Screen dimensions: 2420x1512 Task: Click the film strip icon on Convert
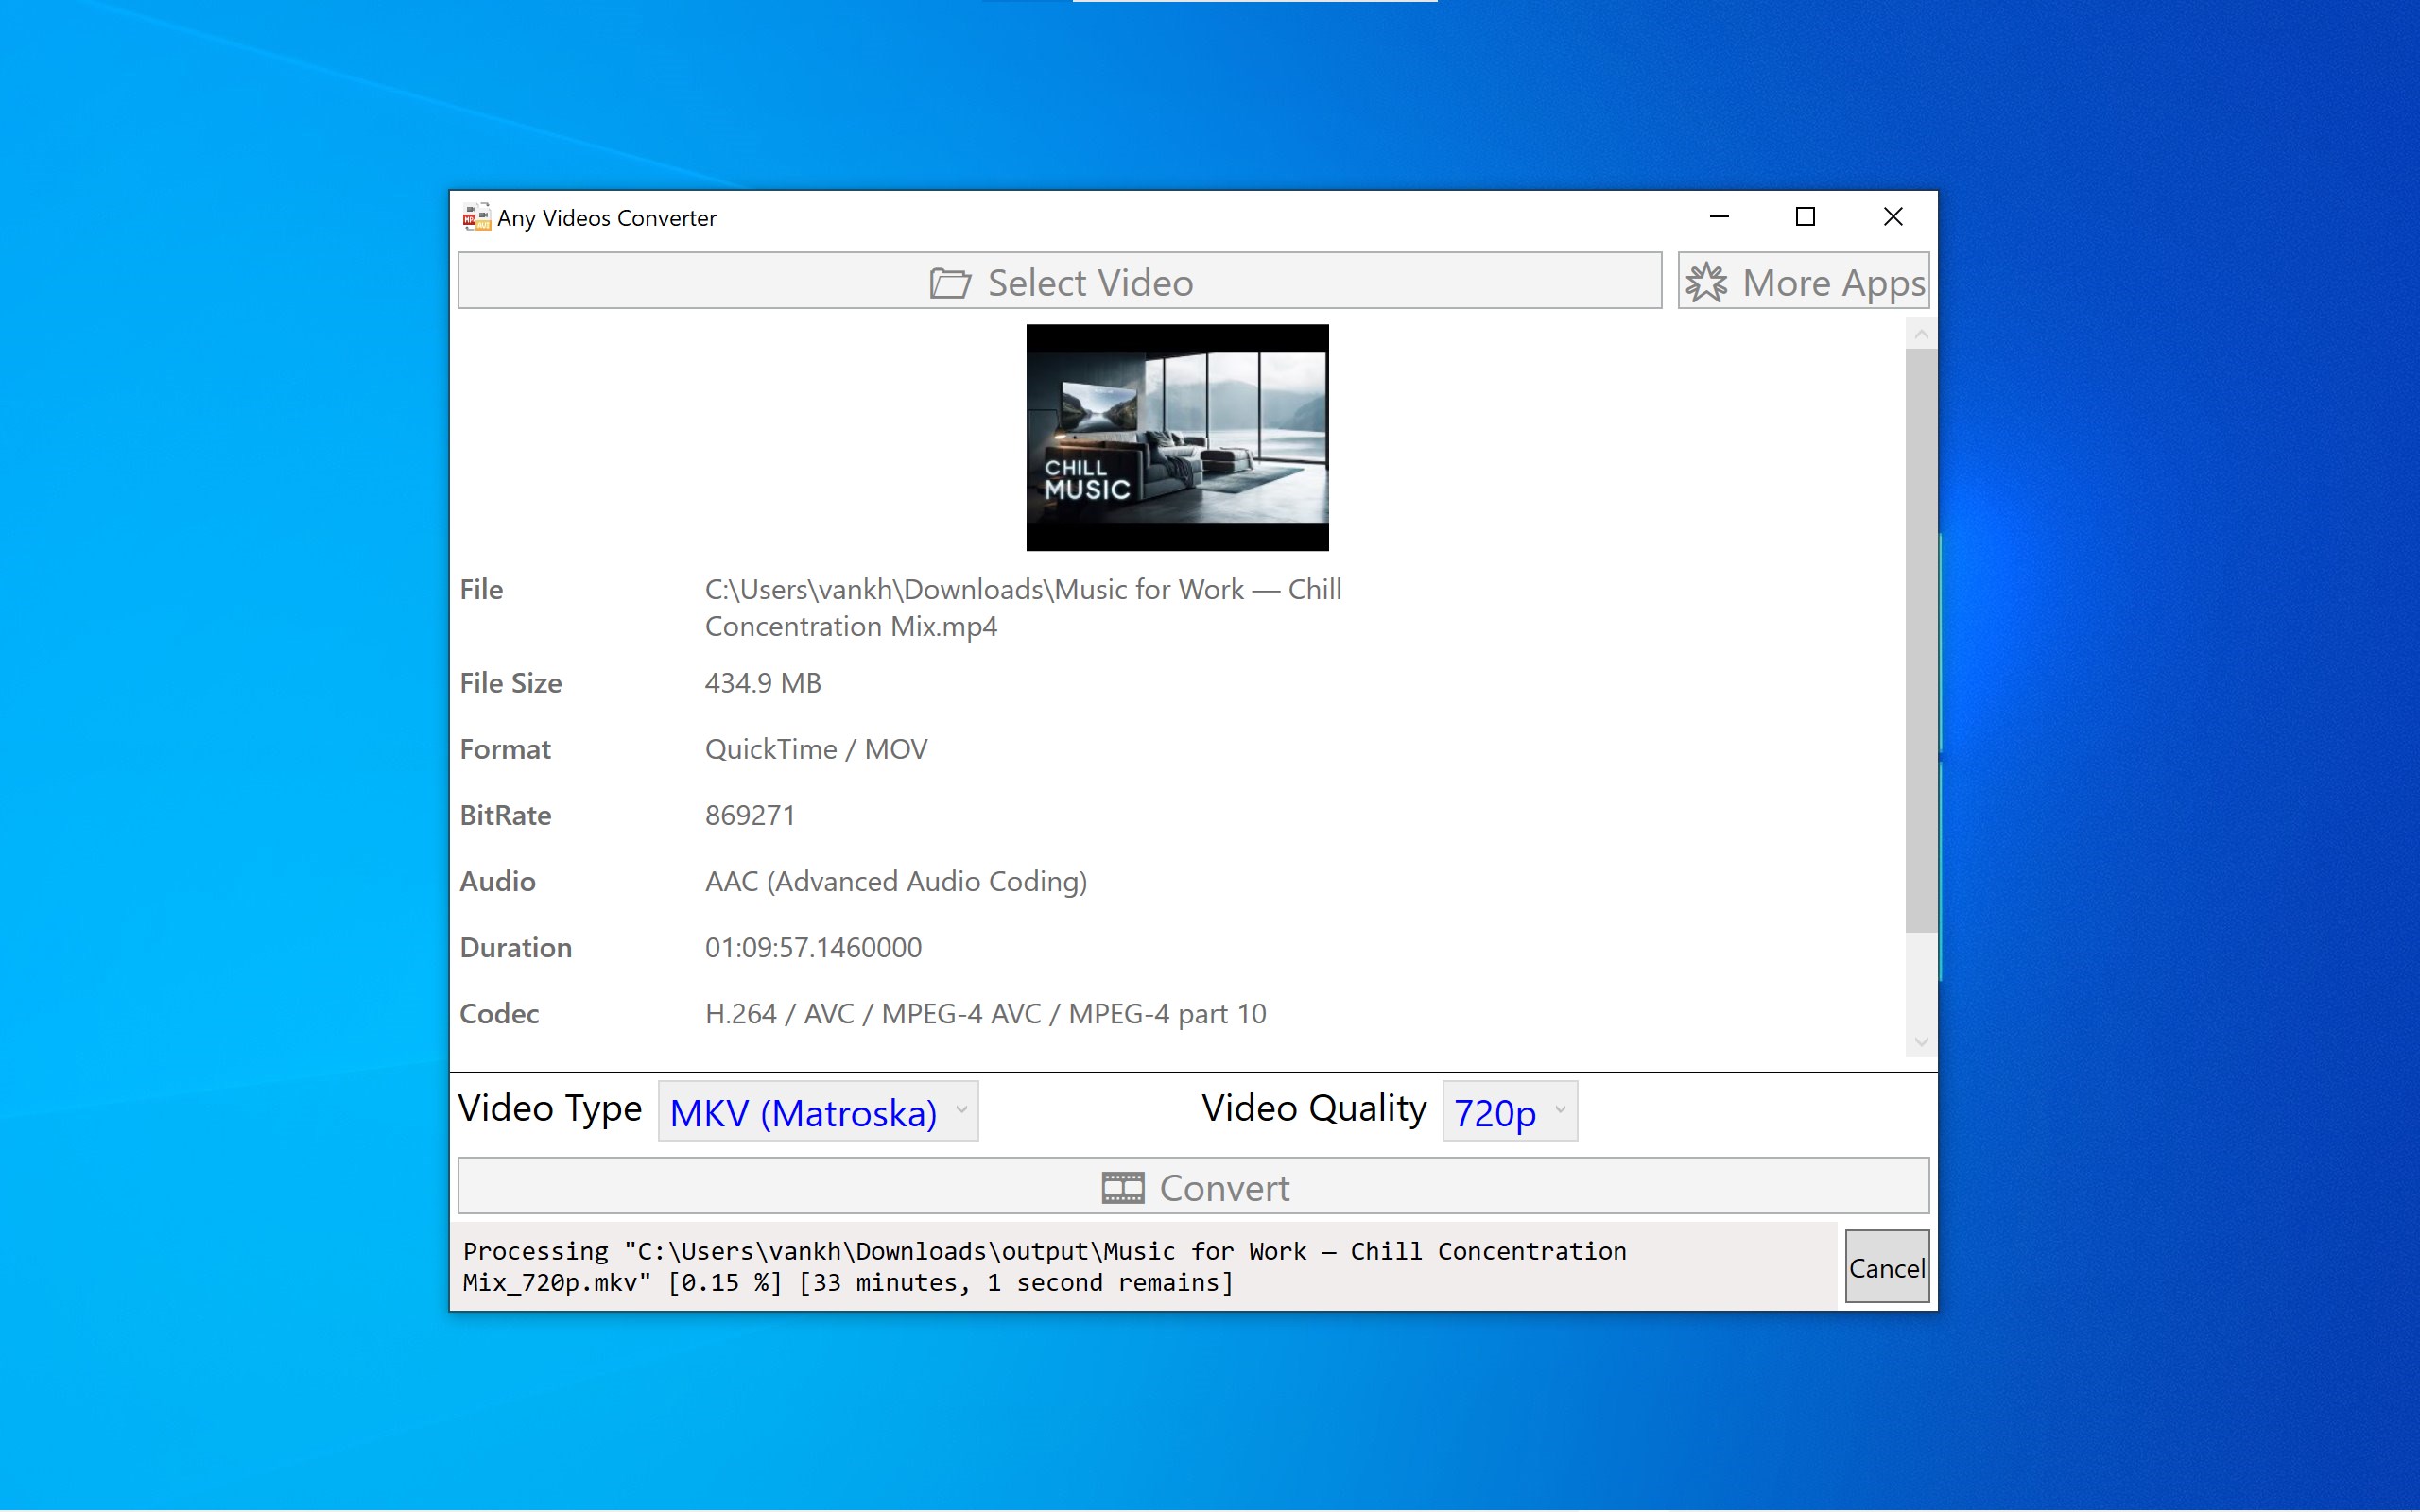tap(1122, 1188)
